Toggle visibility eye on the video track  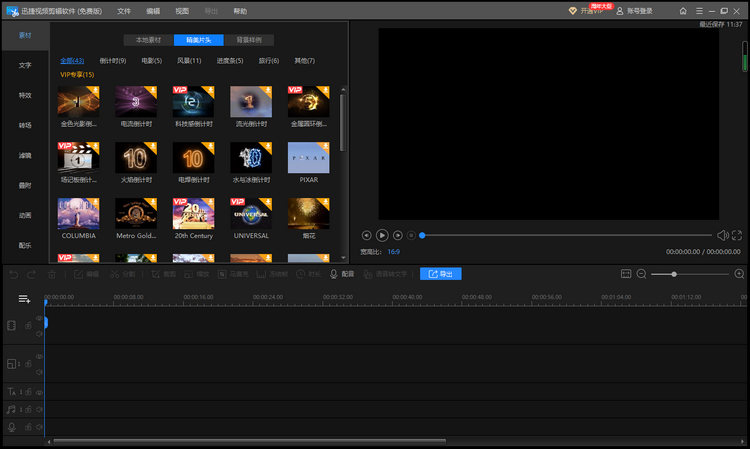[39, 318]
